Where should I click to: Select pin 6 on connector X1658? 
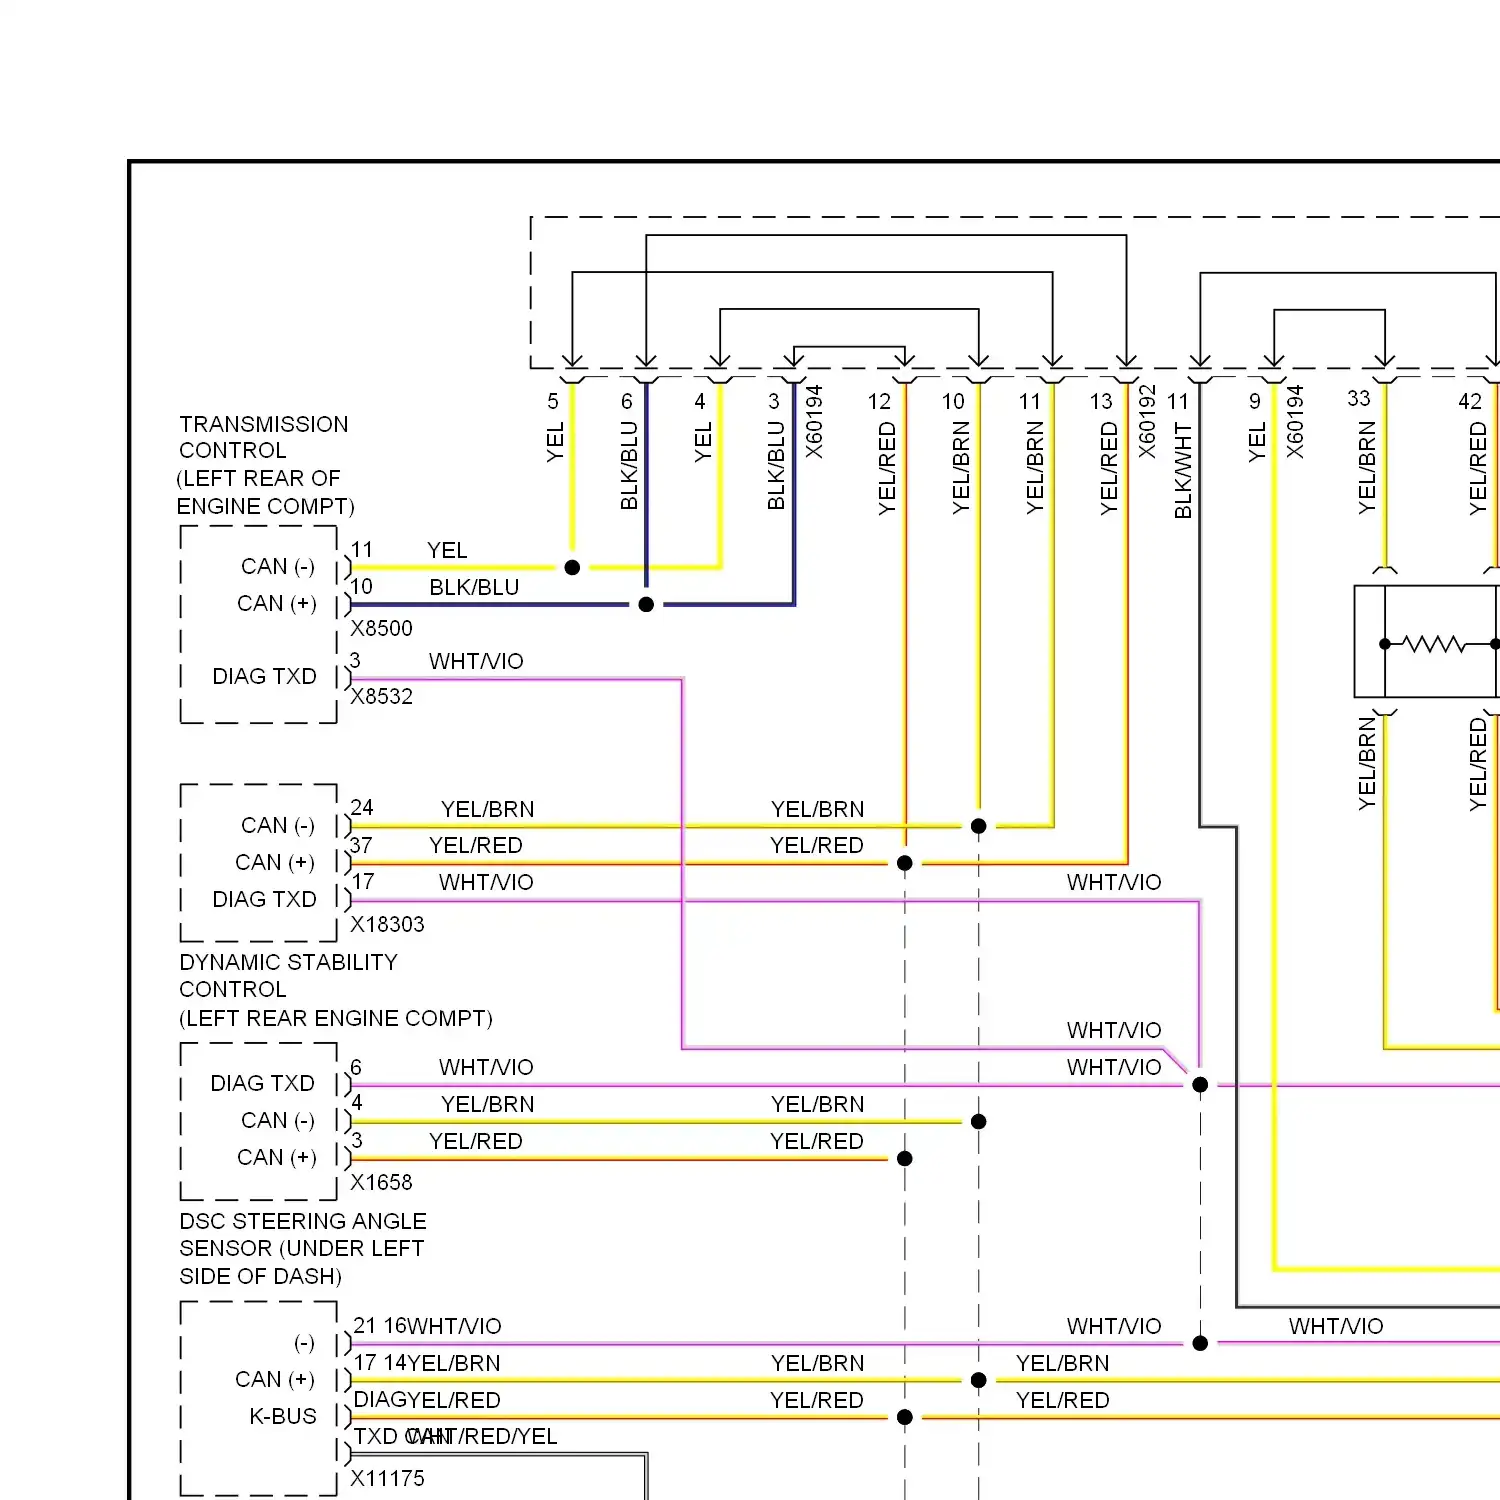tap(356, 1067)
